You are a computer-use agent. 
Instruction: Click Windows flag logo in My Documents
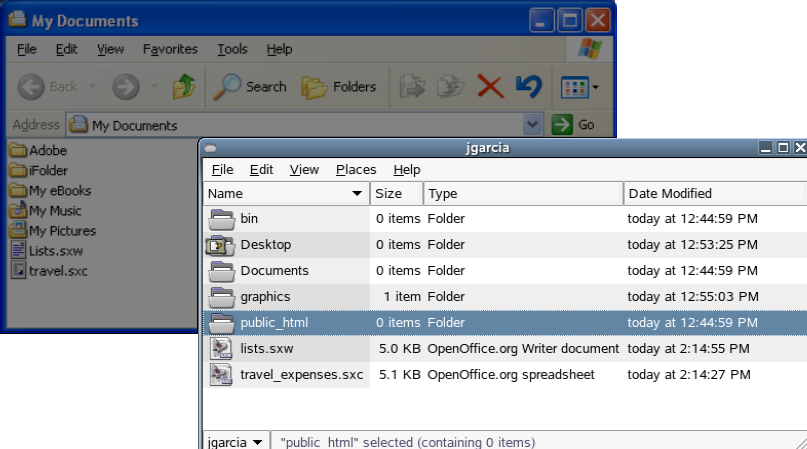click(x=589, y=49)
